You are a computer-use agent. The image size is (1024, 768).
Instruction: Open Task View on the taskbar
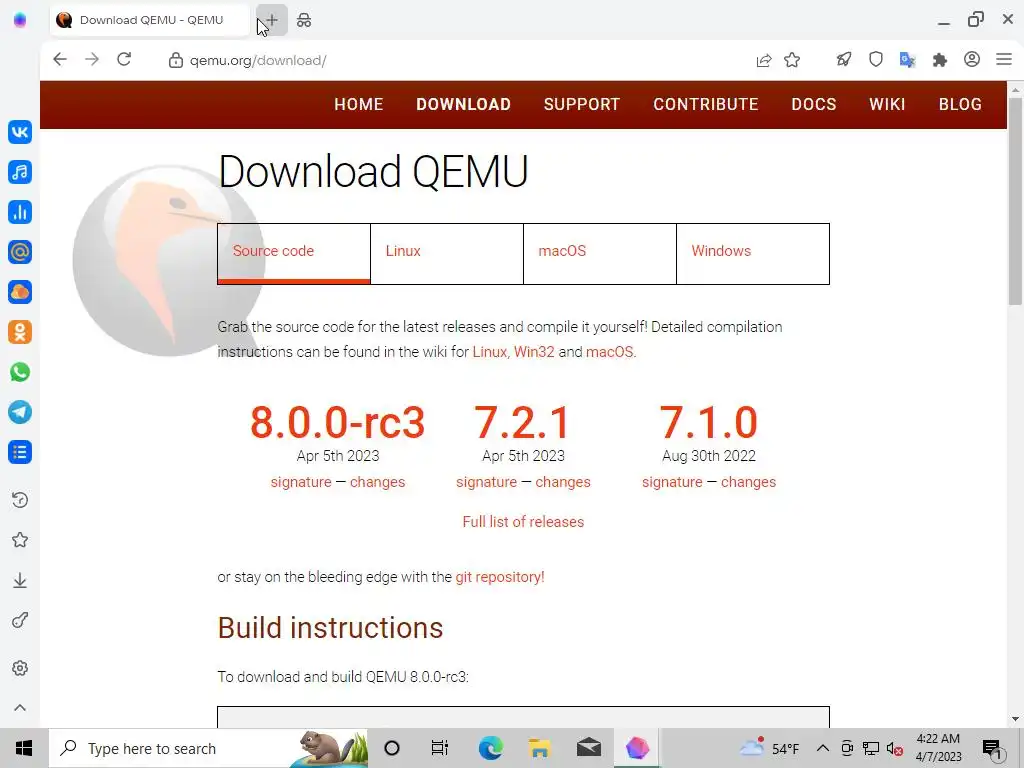(x=440, y=748)
